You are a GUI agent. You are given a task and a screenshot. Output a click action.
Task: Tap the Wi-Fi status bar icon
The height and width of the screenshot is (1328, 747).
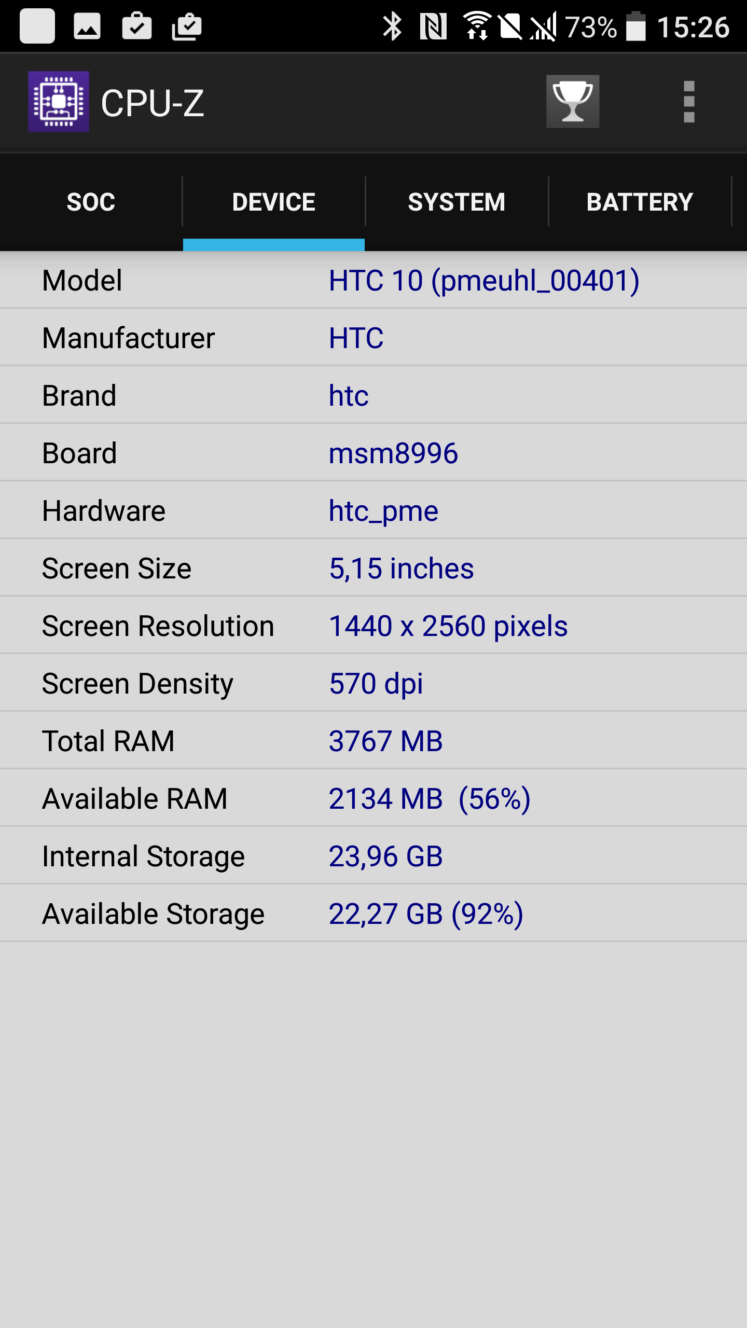coord(477,27)
